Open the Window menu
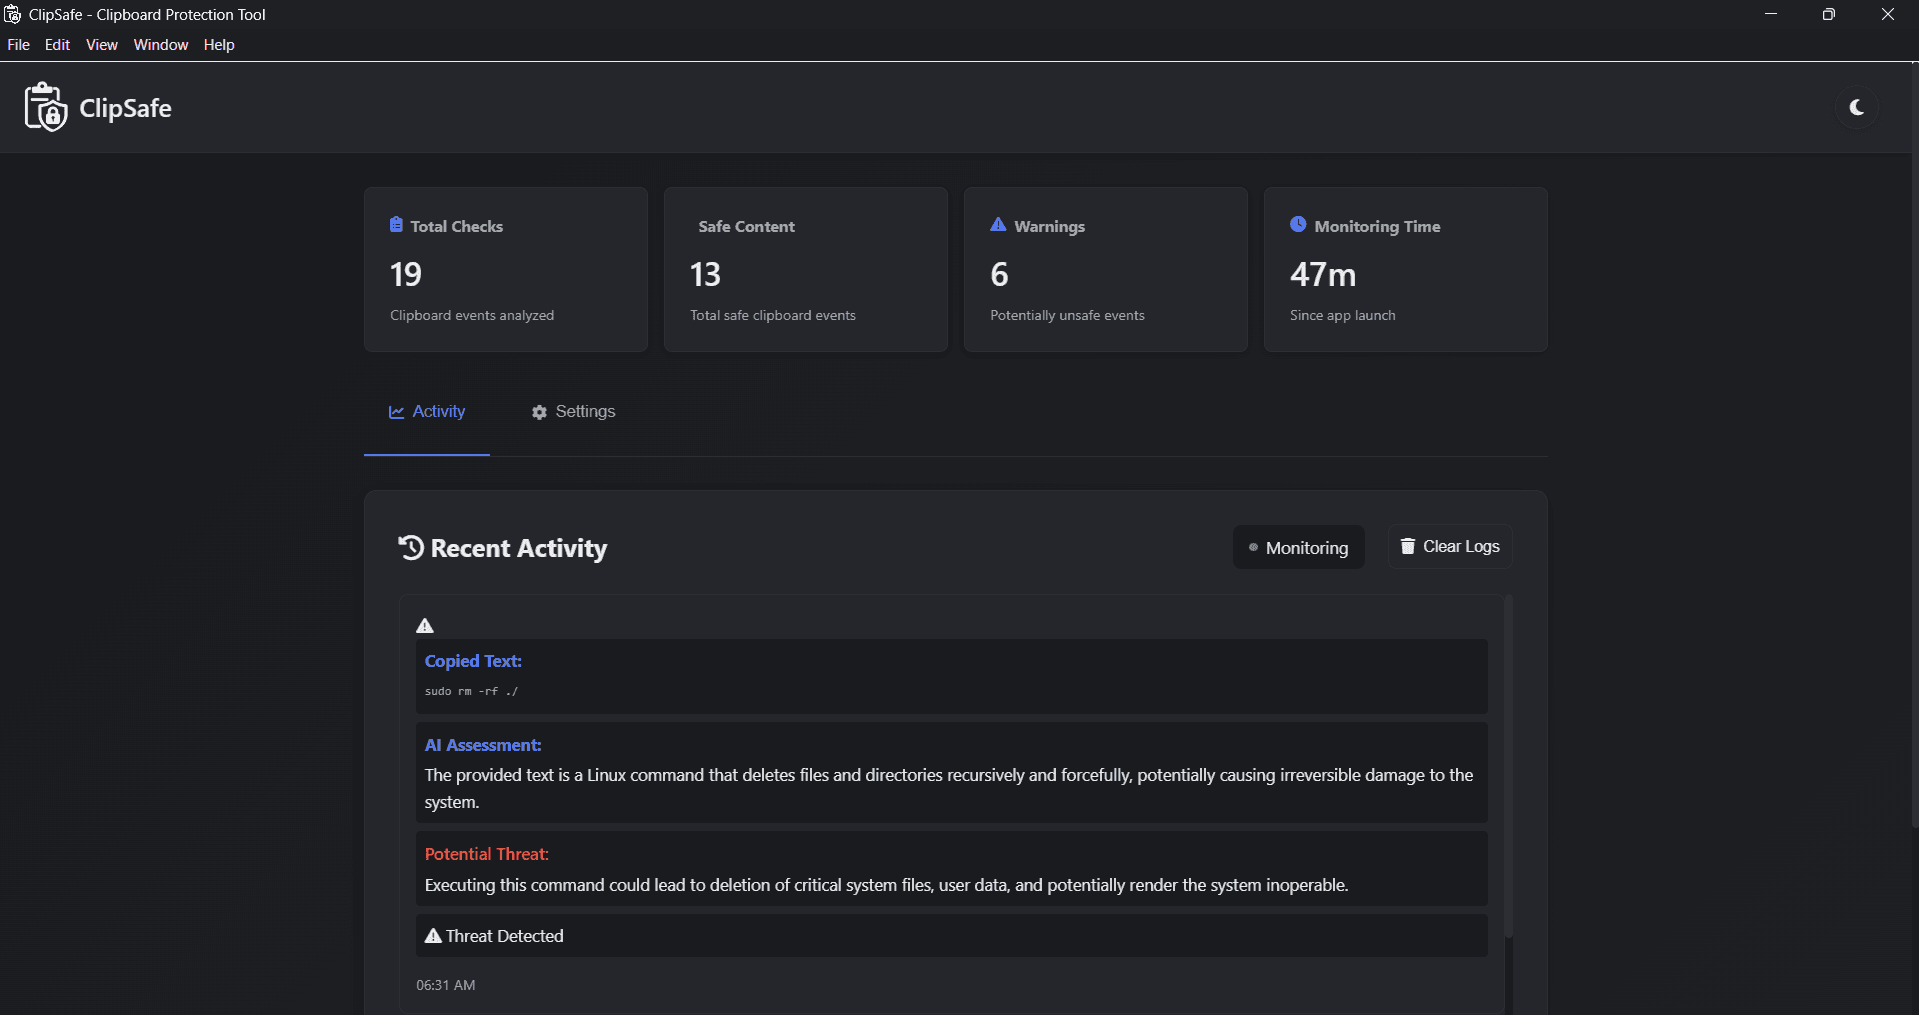This screenshot has width=1919, height=1015. pos(161,45)
